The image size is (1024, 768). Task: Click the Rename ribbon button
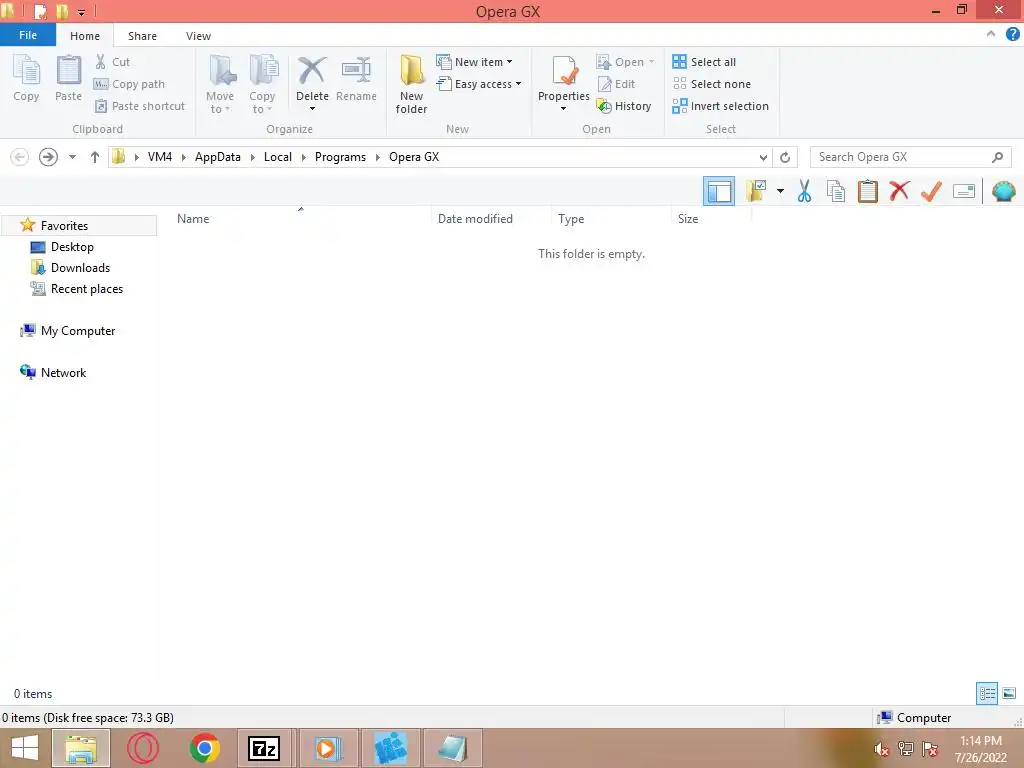(x=356, y=78)
